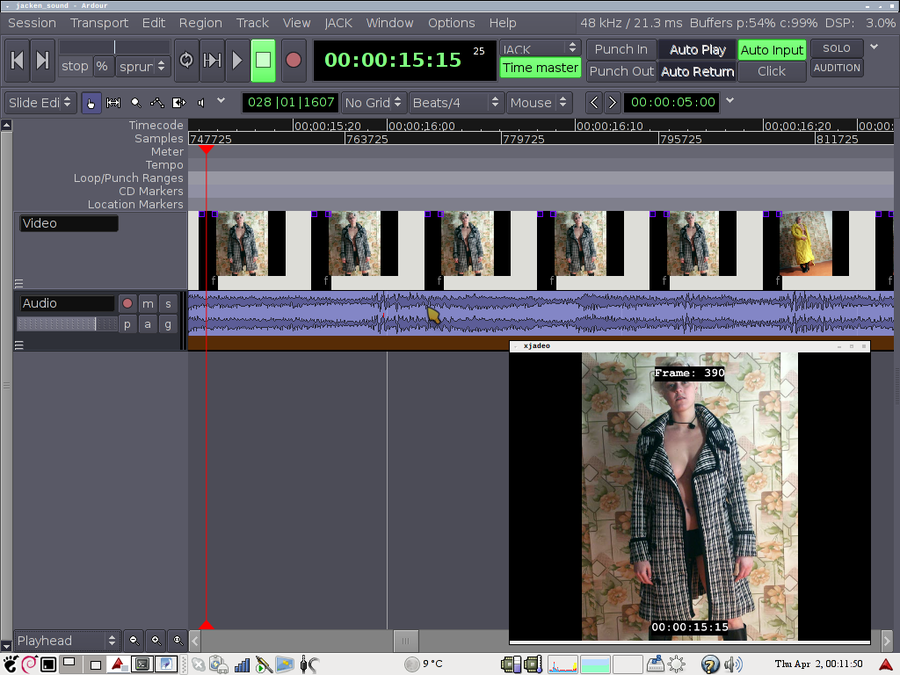This screenshot has height=675, width=900.
Task: Select the gain automation draw tool
Action: pos(157,103)
